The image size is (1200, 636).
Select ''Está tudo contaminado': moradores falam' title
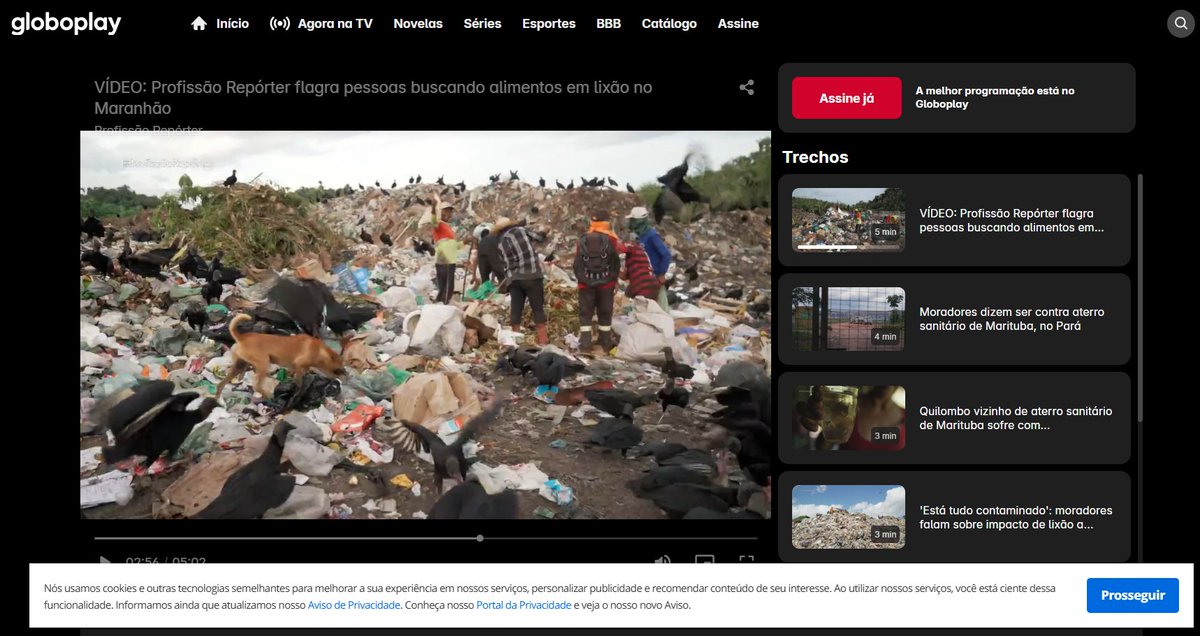pos(1015,517)
